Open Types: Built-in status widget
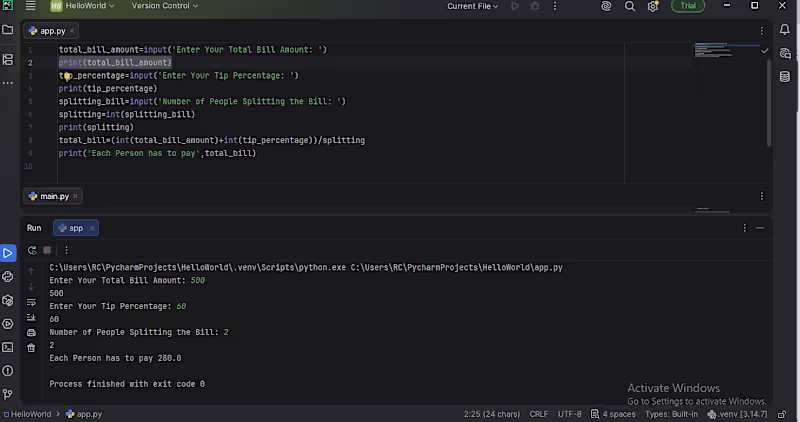The image size is (800, 422). tap(671, 414)
